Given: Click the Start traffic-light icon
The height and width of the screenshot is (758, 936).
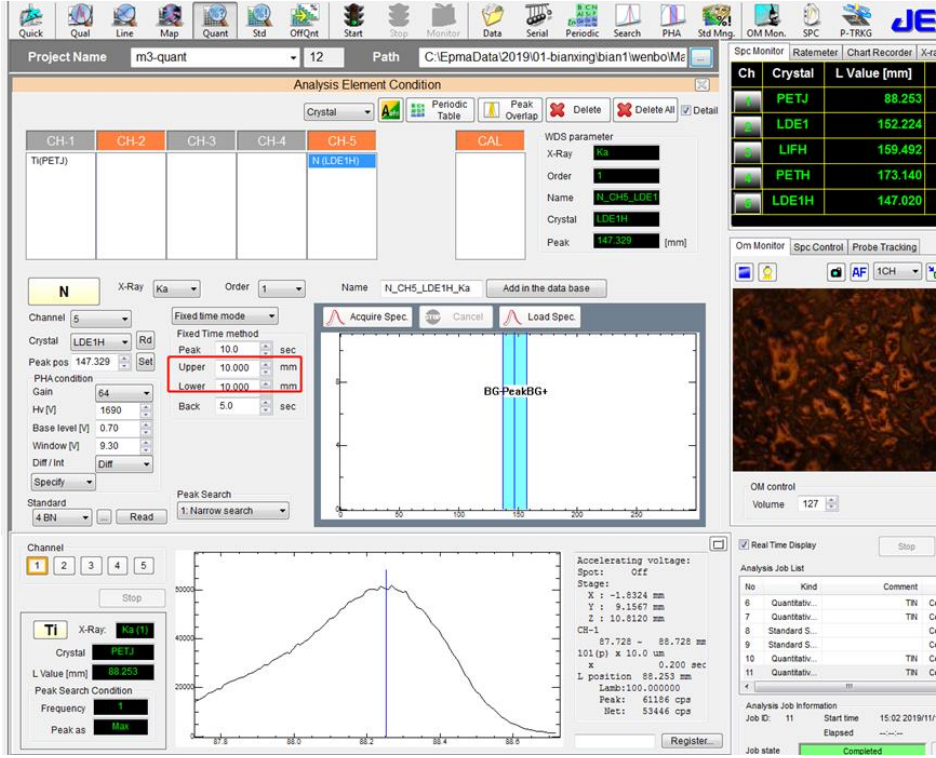Looking at the screenshot, I should pyautogui.click(x=353, y=19).
